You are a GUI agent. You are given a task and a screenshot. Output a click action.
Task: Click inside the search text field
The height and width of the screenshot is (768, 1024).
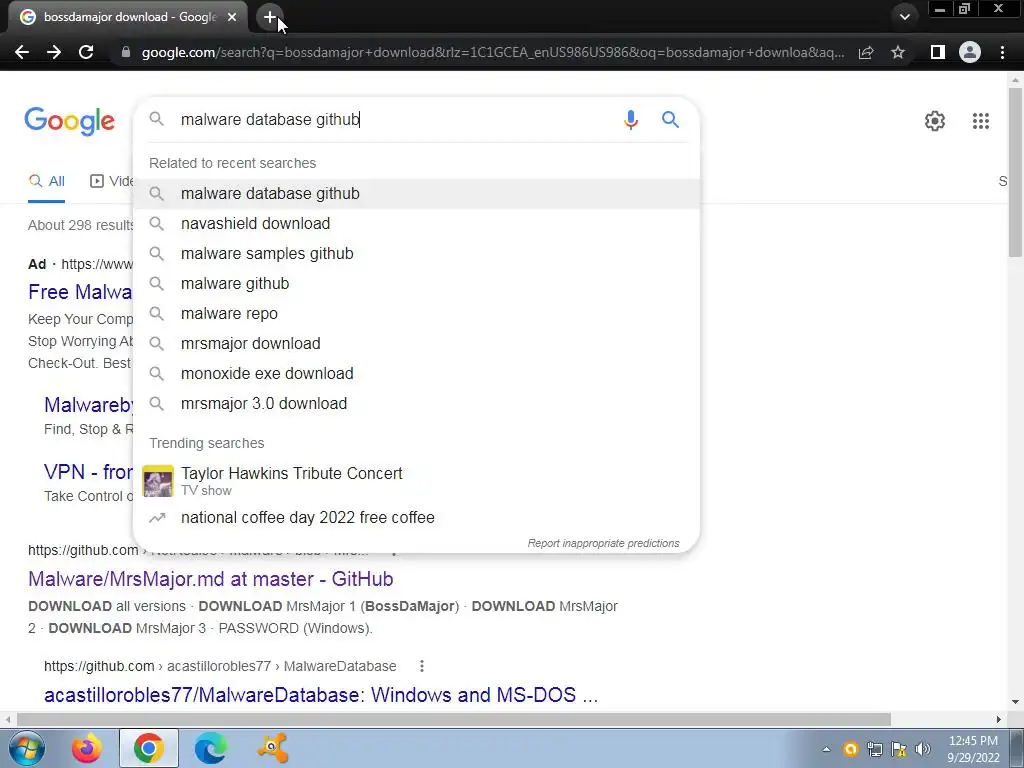point(392,120)
